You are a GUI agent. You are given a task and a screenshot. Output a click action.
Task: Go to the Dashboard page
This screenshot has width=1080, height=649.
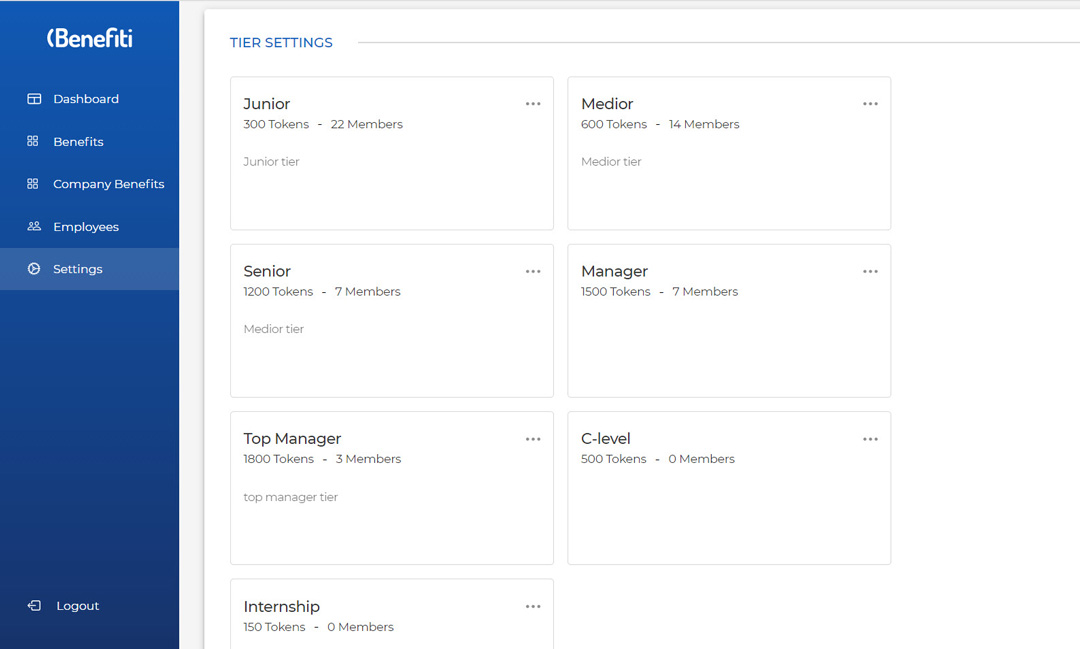(x=86, y=99)
